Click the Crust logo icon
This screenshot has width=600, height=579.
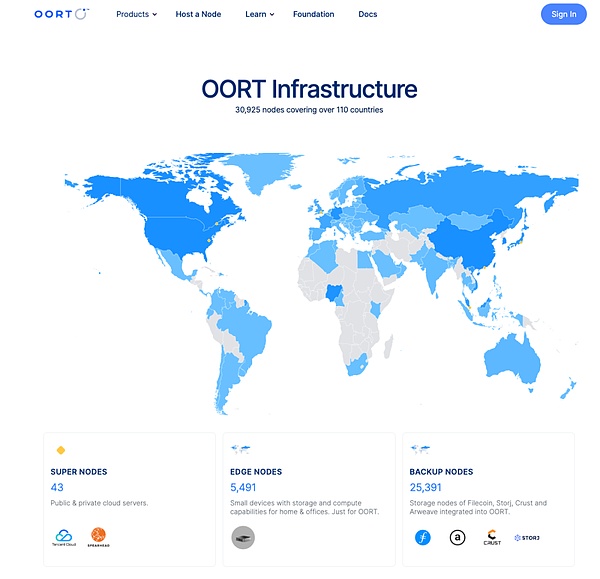click(x=492, y=537)
